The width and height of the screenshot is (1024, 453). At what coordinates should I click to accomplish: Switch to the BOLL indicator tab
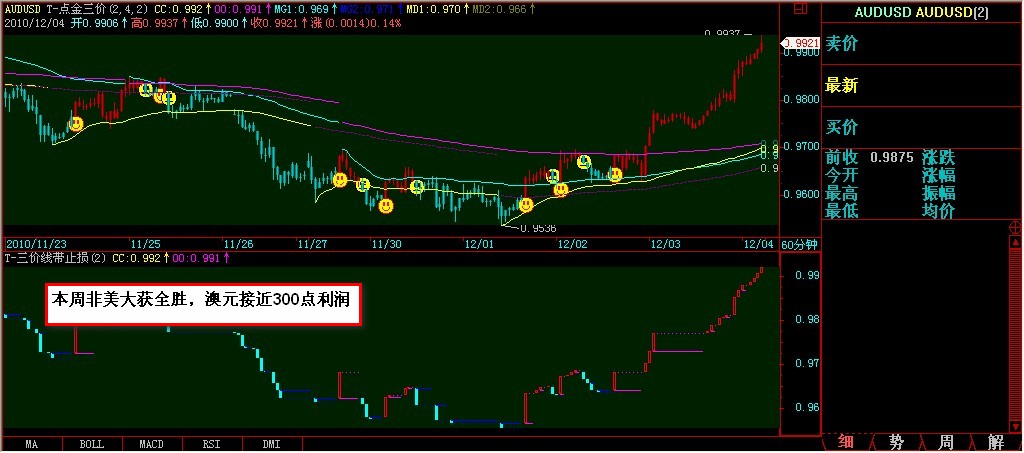click(91, 445)
